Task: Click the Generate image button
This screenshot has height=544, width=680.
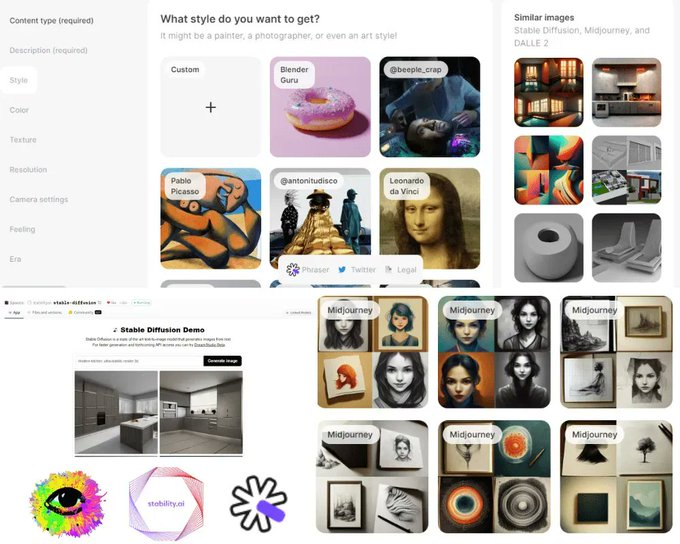Action: (x=222, y=361)
